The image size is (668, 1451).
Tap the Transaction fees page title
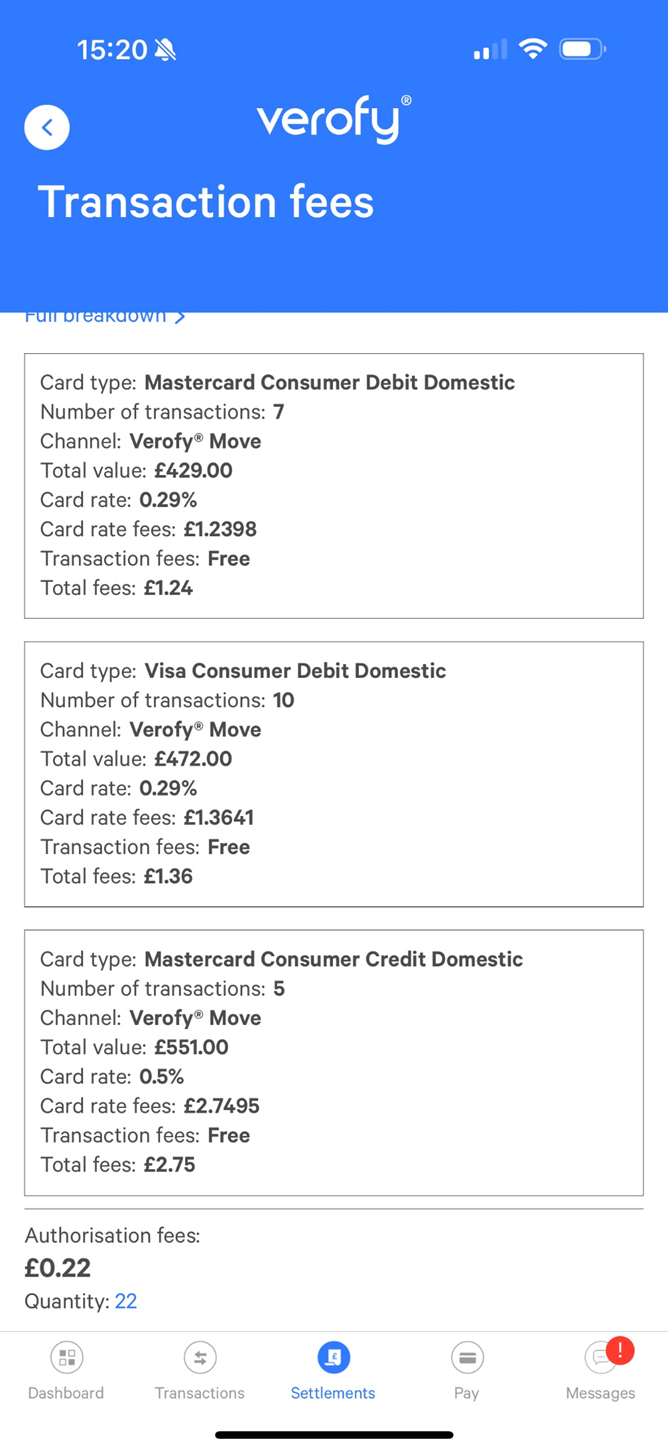[x=206, y=202]
